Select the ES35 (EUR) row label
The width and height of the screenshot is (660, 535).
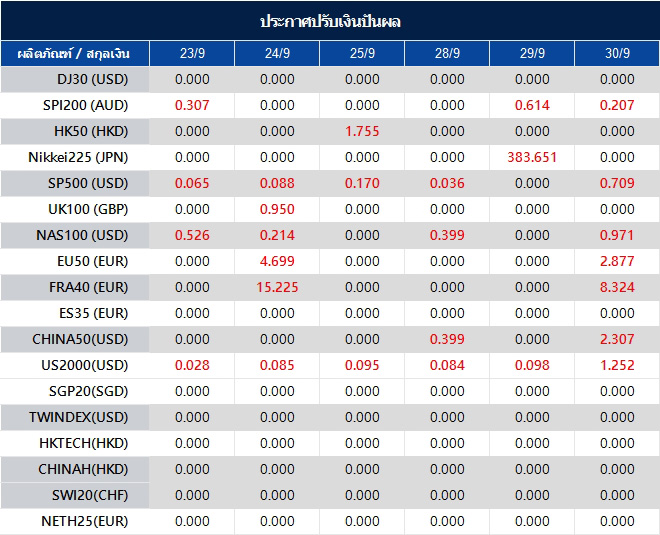[93, 314]
